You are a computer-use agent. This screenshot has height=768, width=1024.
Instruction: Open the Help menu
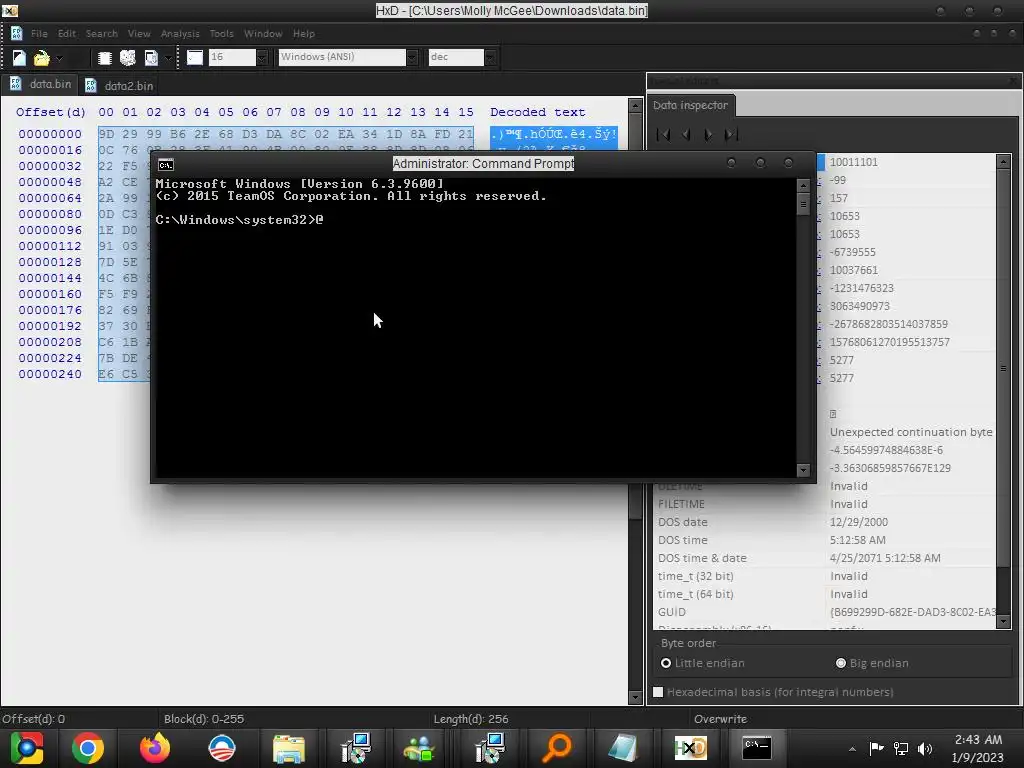[304, 33]
